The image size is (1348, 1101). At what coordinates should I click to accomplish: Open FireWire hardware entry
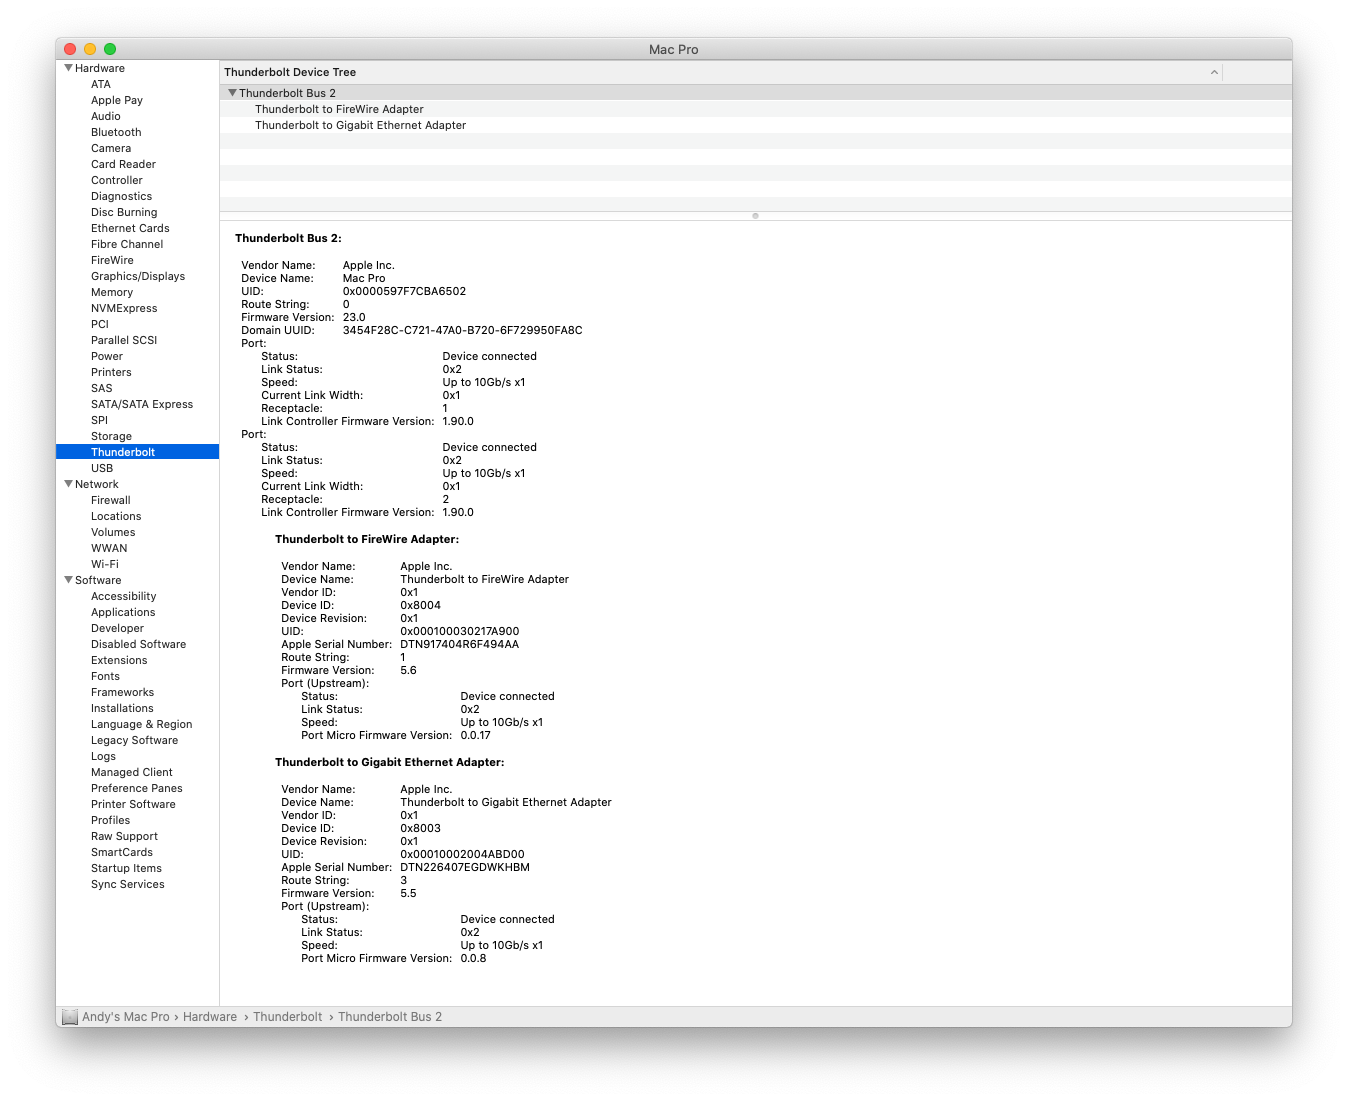[x=112, y=260]
